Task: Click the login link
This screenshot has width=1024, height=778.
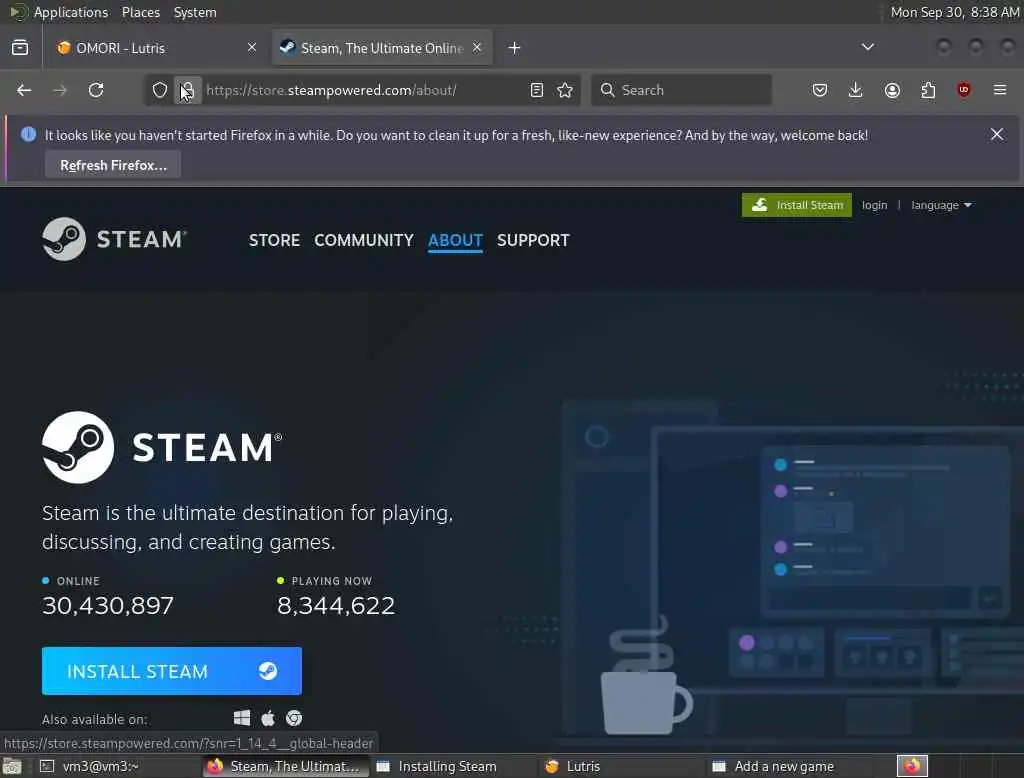Action: (x=874, y=205)
